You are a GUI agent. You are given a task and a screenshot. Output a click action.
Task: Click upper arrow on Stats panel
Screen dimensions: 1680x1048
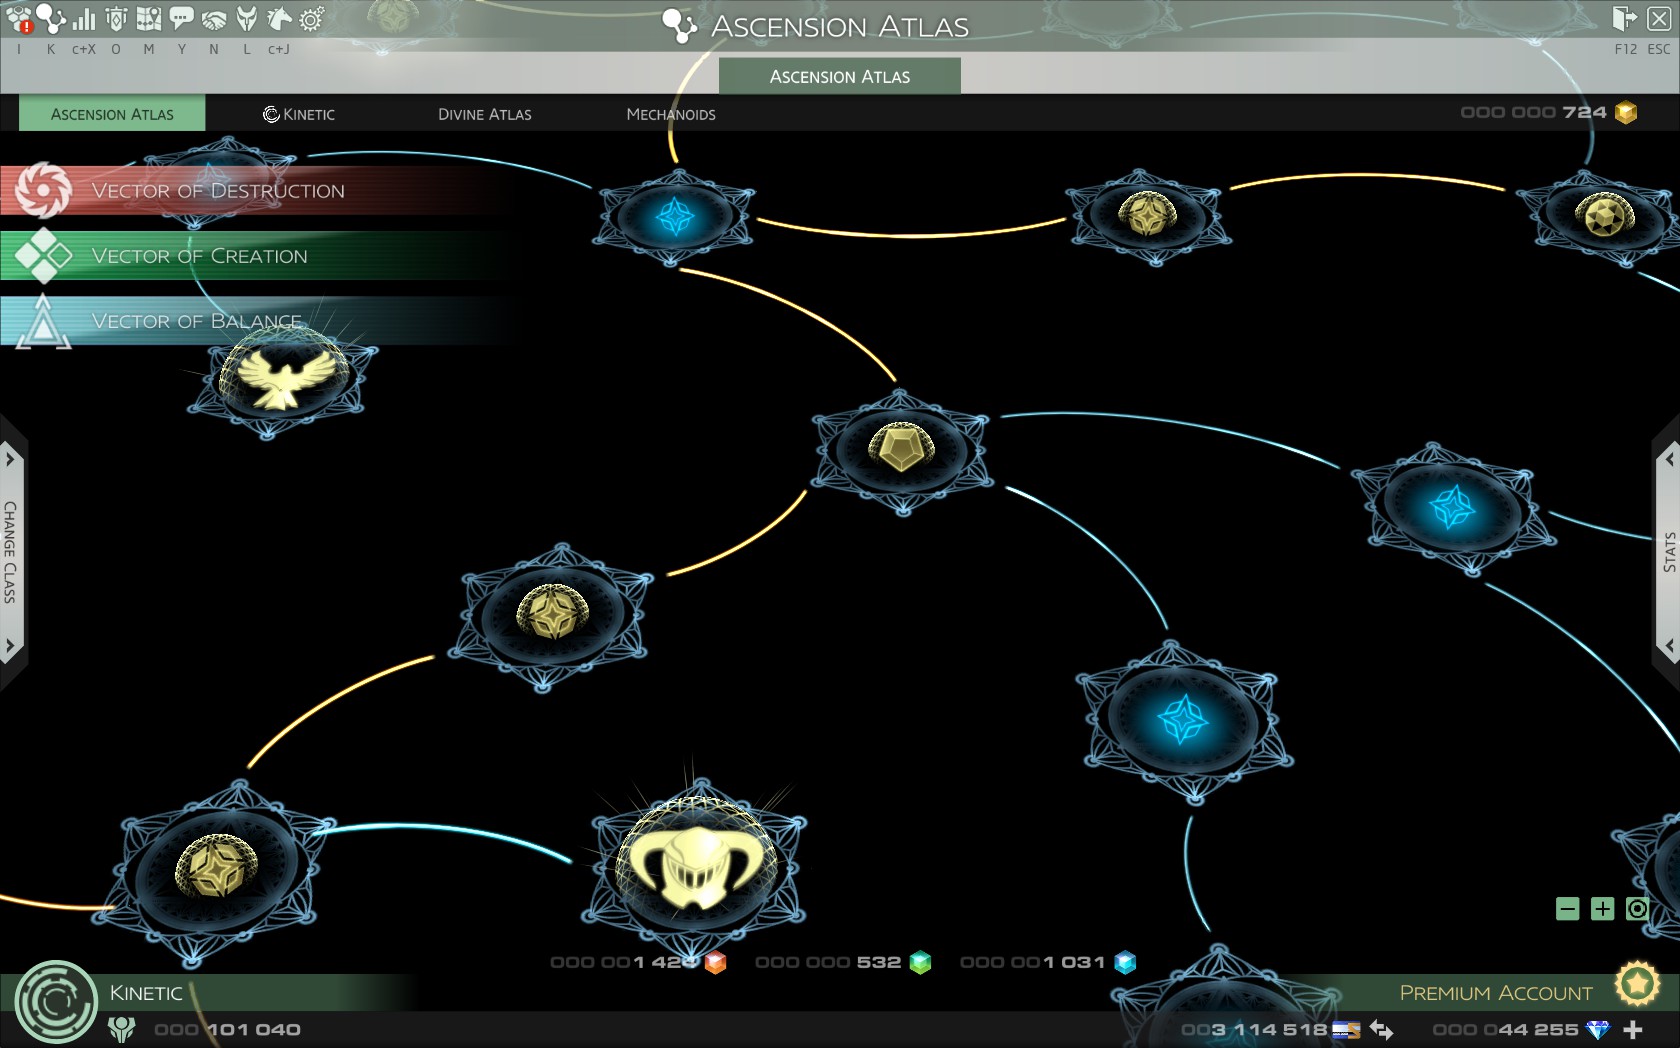click(1669, 459)
